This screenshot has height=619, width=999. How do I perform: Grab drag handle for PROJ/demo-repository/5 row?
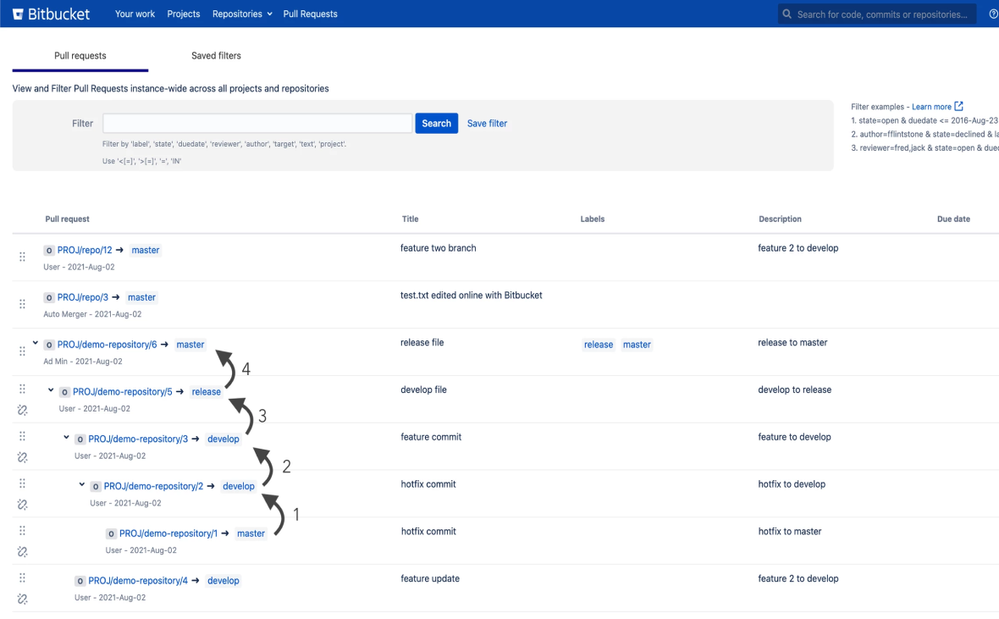coord(22,388)
